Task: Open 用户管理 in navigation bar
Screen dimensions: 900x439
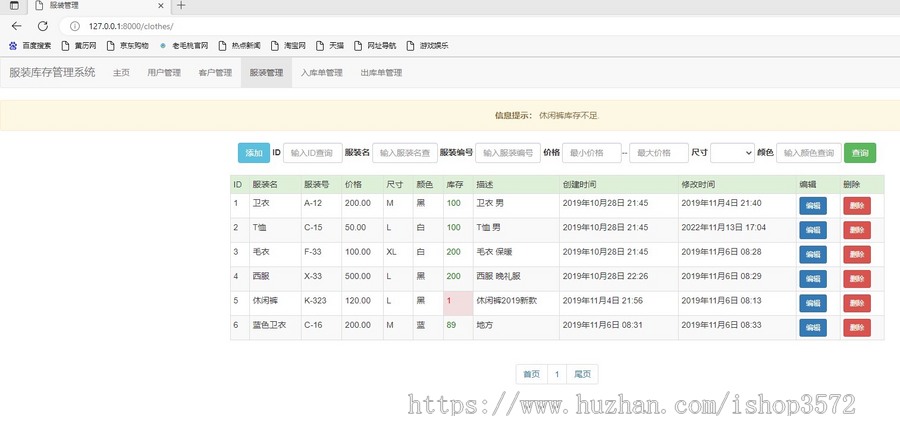Action: coord(164,73)
